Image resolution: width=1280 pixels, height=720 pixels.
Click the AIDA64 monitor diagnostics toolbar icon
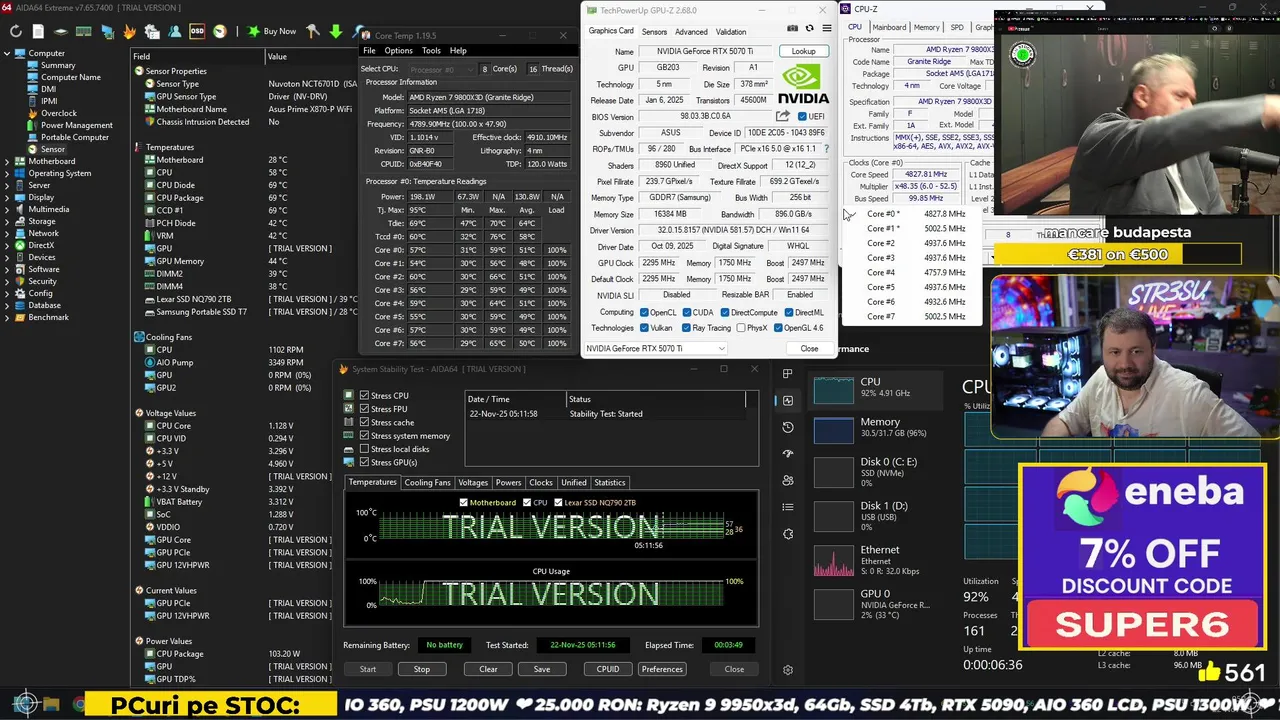[108, 32]
